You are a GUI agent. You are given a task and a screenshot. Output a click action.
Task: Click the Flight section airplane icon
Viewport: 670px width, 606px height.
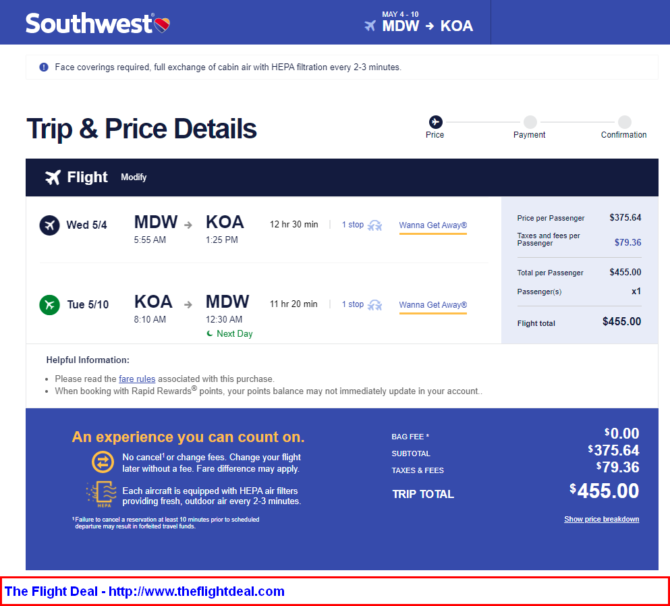click(53, 177)
